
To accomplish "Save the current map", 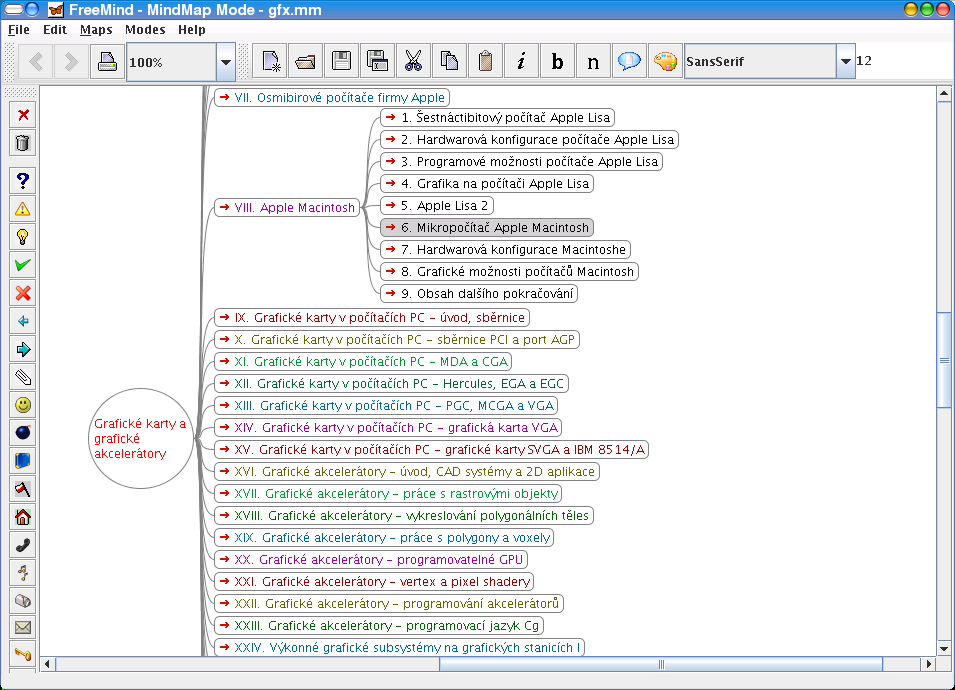I will pyautogui.click(x=342, y=62).
